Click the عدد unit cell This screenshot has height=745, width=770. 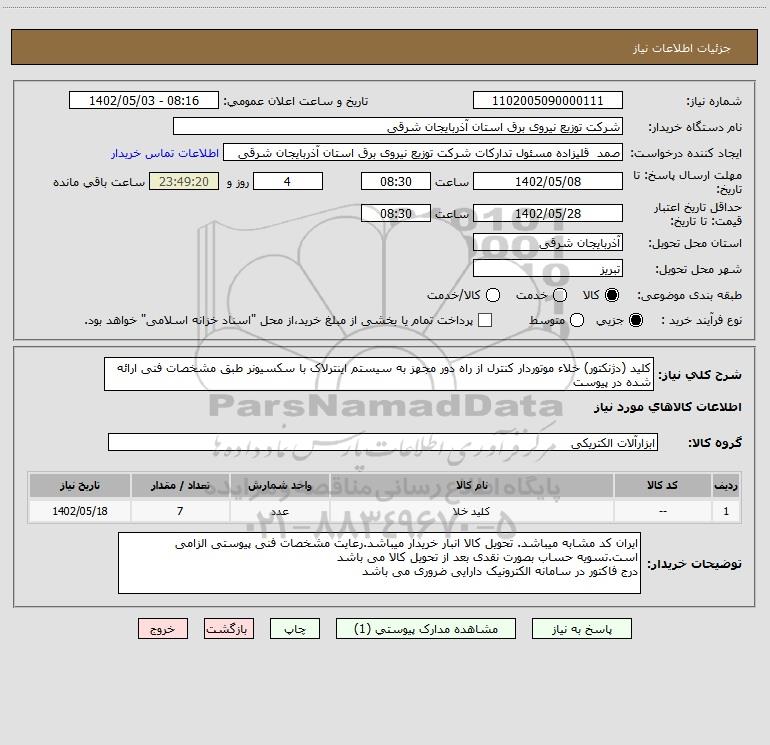click(x=279, y=511)
